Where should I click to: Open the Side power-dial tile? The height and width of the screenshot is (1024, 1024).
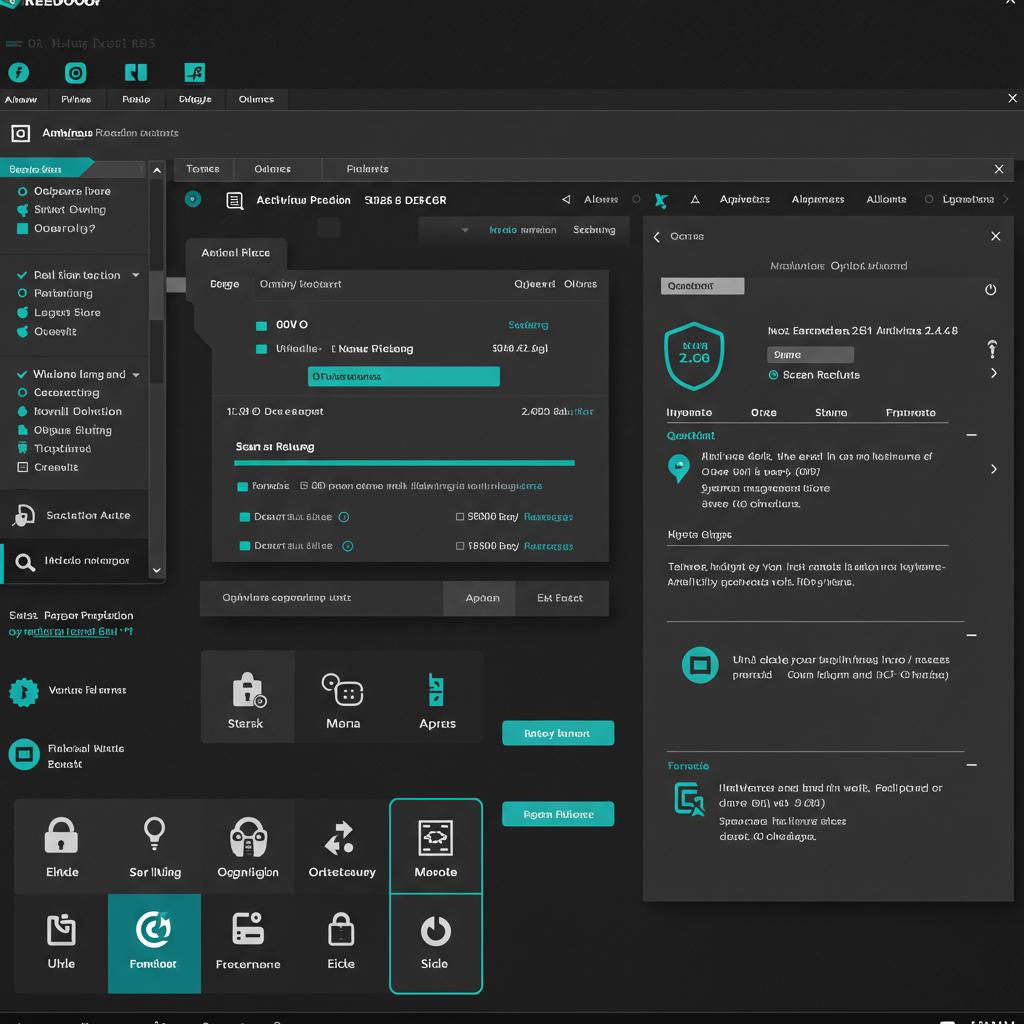click(435, 943)
